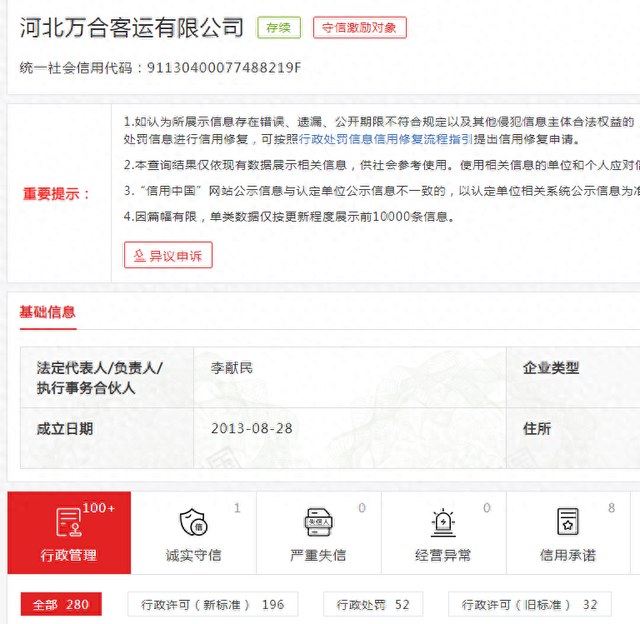This screenshot has width=640, height=624.
Task: Click legal representative name 李献民
Action: point(232,368)
